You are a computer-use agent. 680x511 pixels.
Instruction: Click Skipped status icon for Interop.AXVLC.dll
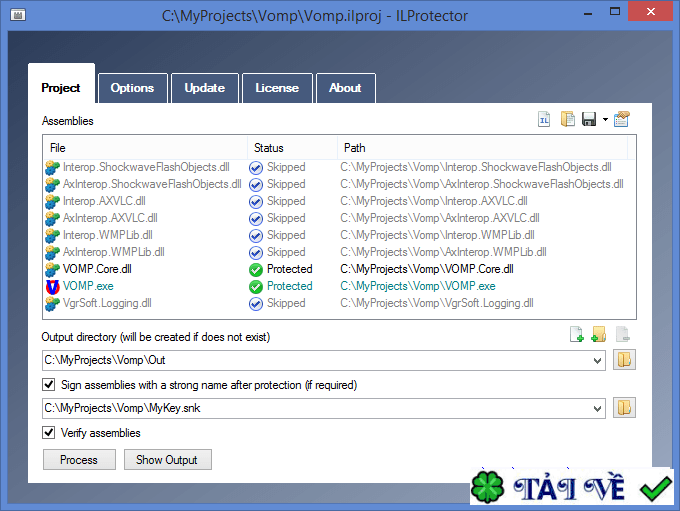pos(256,202)
